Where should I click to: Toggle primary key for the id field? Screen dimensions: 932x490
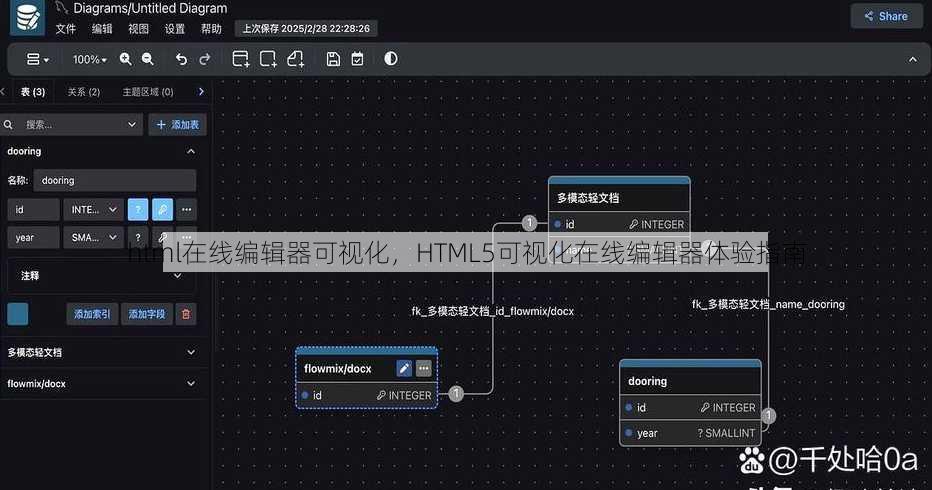pos(162,209)
